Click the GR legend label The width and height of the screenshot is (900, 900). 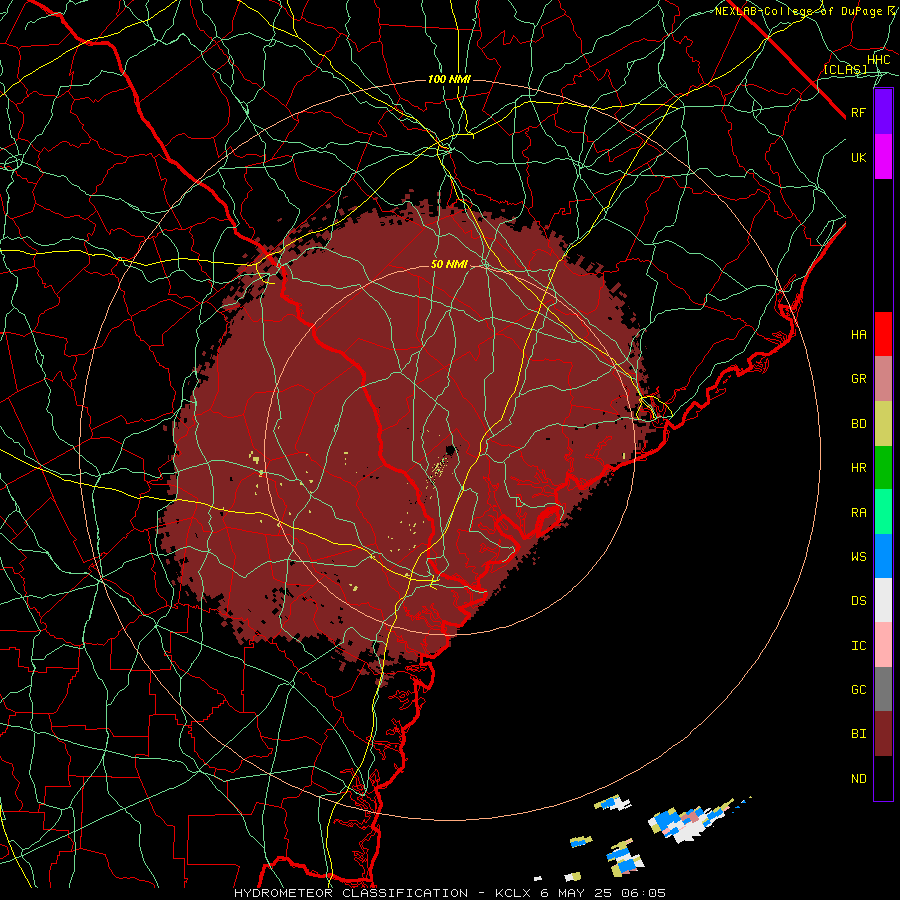point(858,379)
